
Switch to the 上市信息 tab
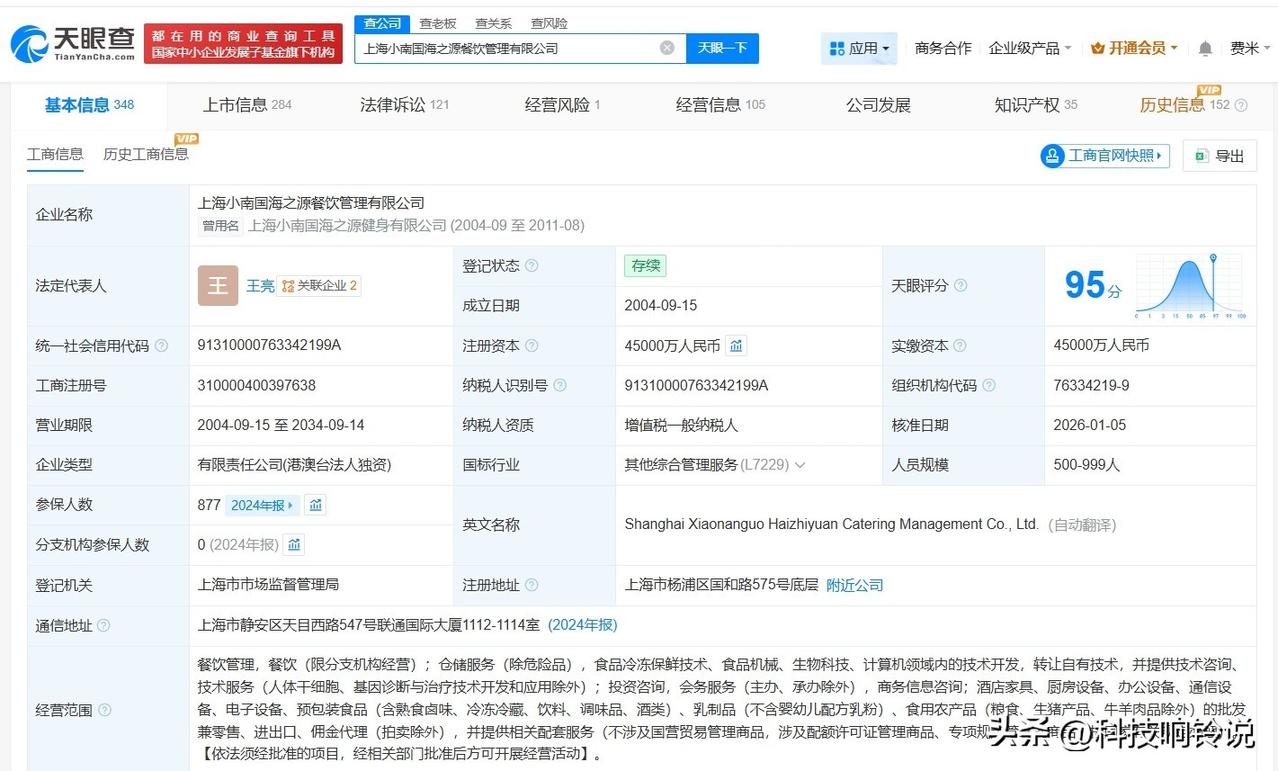247,105
